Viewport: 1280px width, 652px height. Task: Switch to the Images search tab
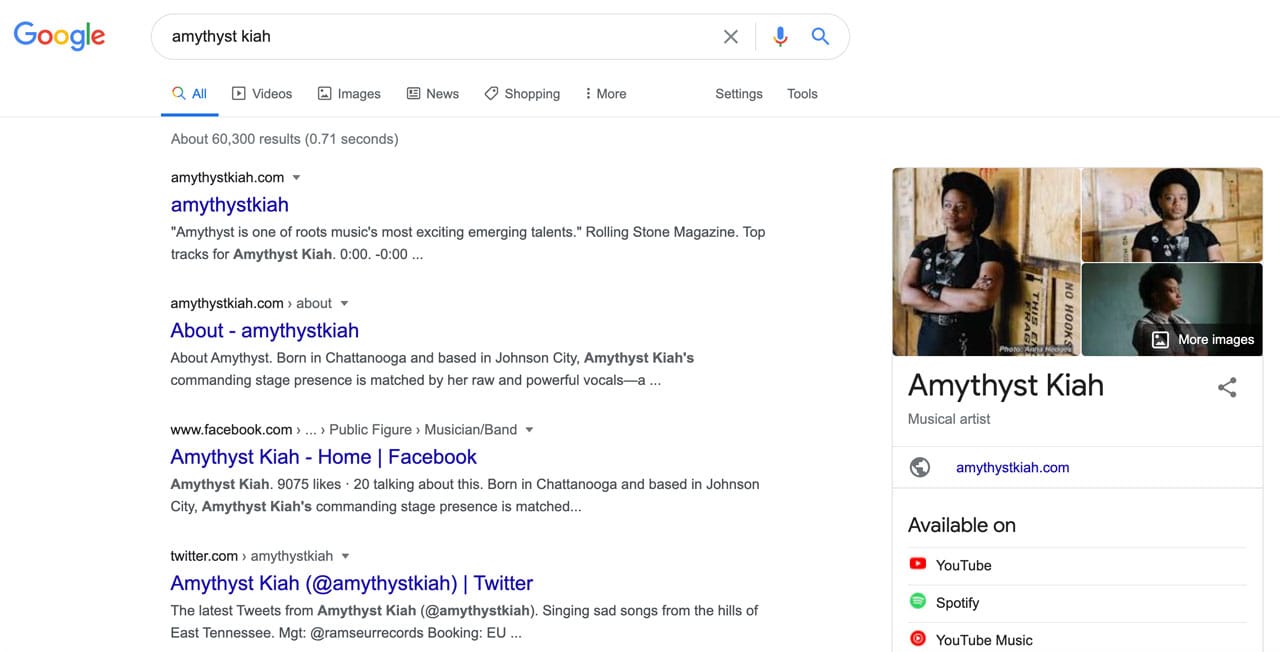[349, 93]
